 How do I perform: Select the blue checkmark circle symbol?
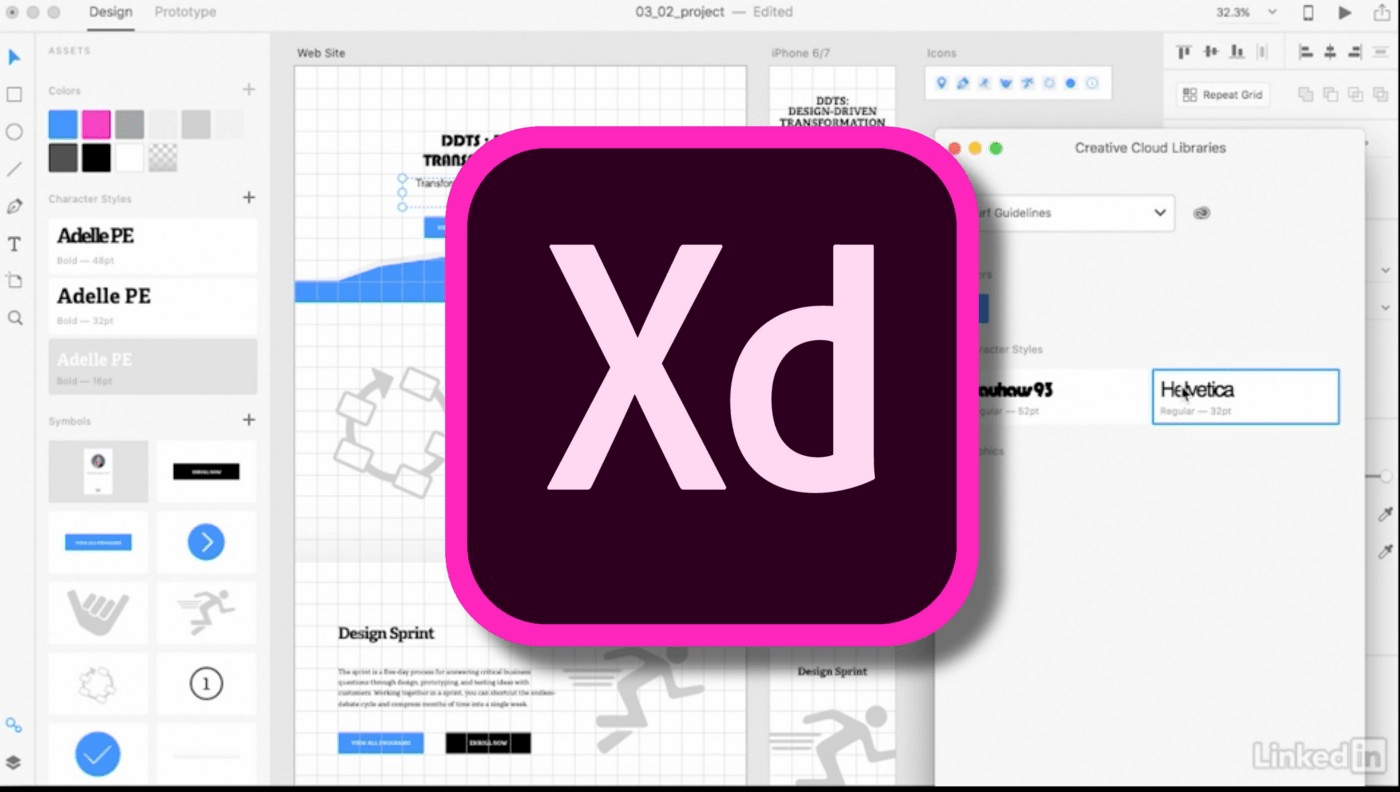pyautogui.click(x=98, y=755)
